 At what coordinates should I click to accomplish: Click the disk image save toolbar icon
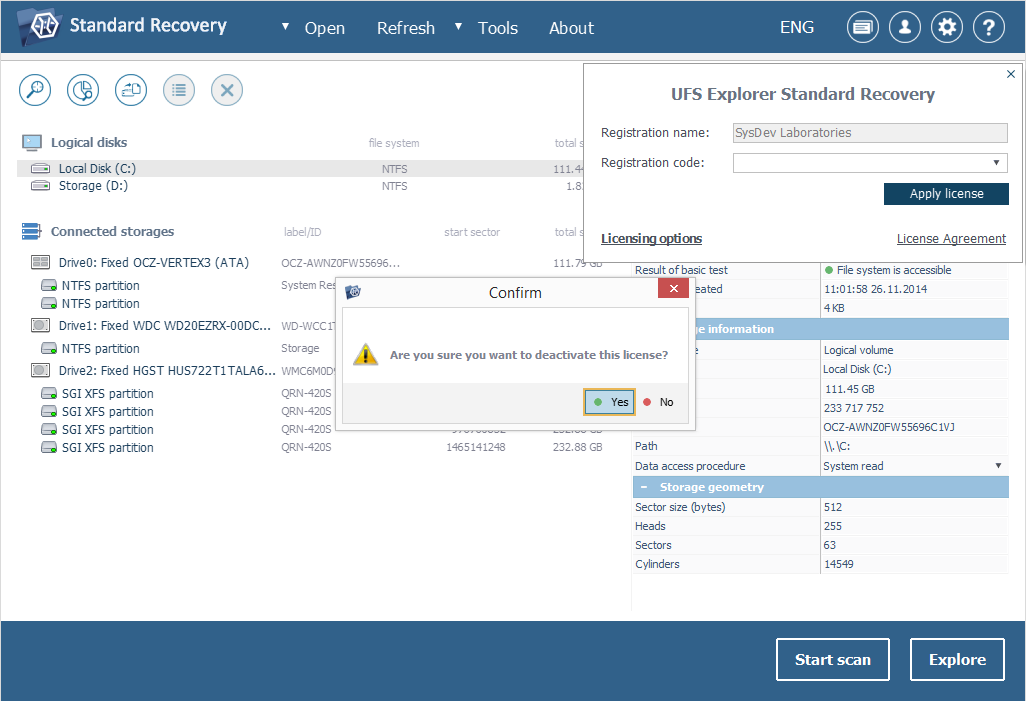pyautogui.click(x=131, y=90)
